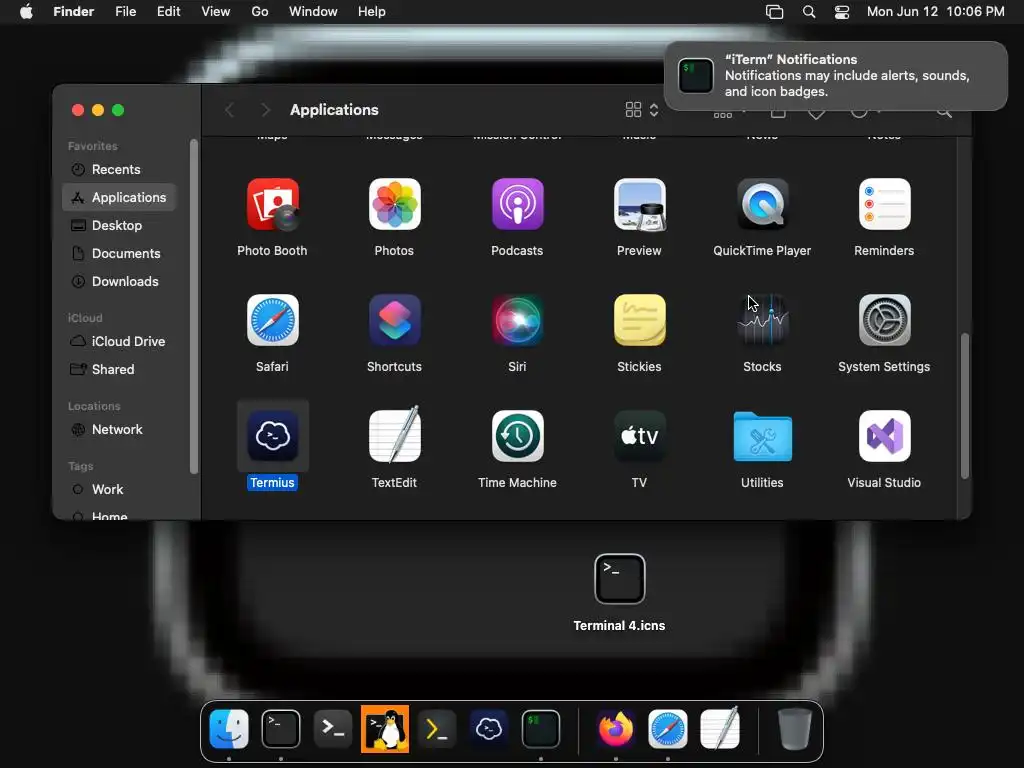
Task: Launch the Siri app
Action: [x=517, y=320]
